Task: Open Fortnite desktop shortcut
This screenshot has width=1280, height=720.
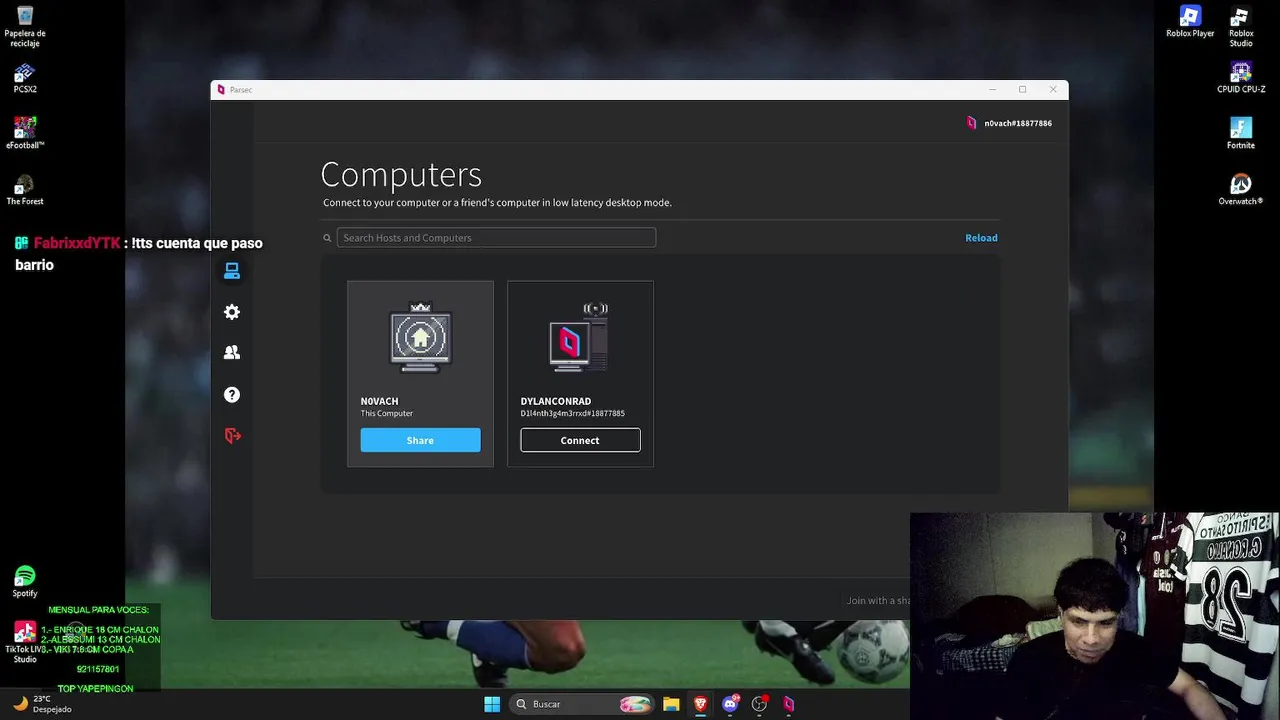Action: coord(1241,134)
